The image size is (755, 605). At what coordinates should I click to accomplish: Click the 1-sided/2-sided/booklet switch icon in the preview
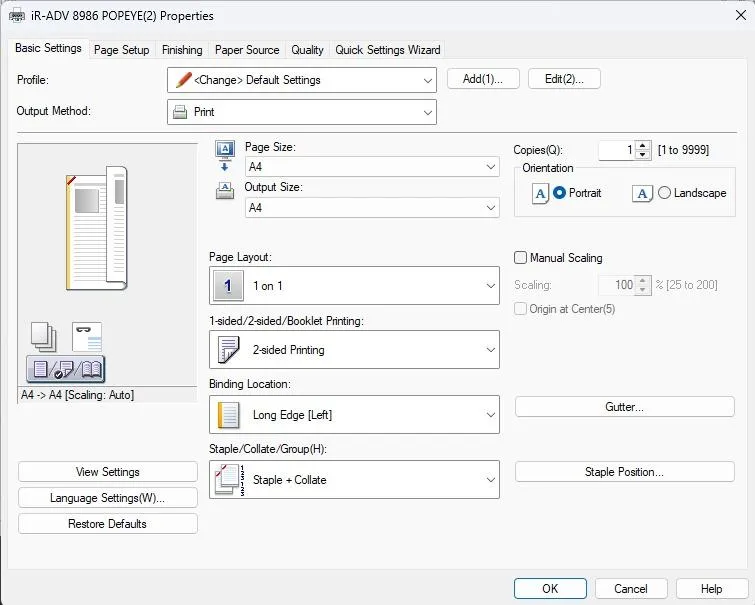click(65, 369)
